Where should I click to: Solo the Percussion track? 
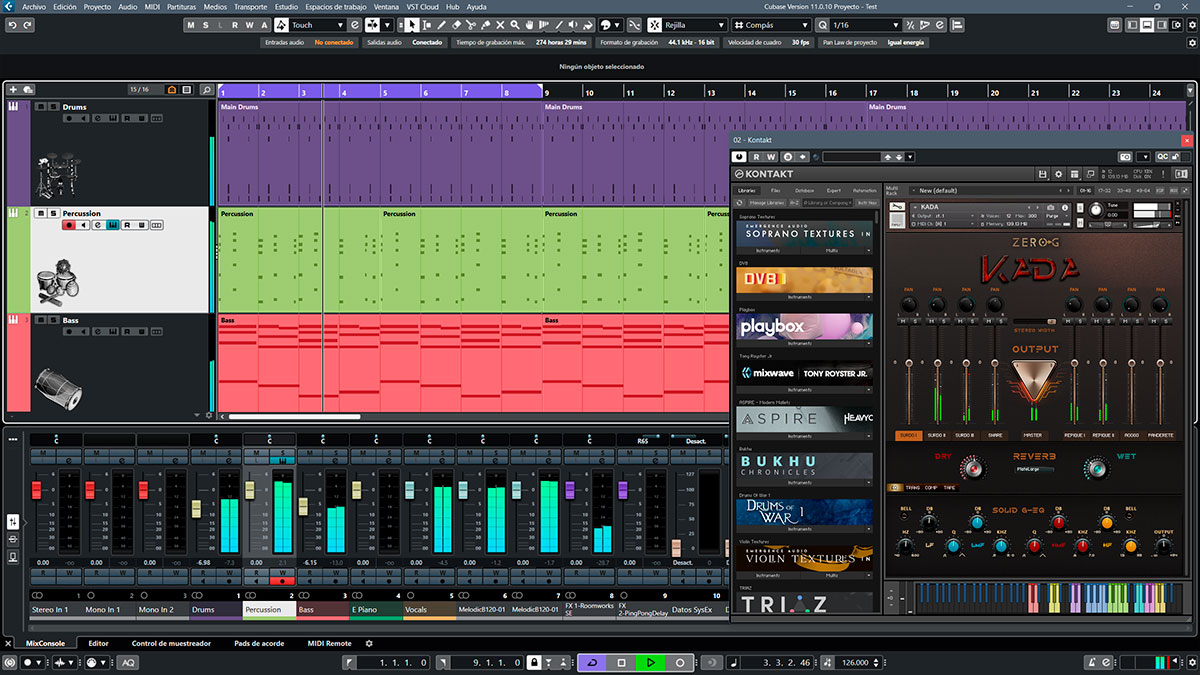coord(52,213)
